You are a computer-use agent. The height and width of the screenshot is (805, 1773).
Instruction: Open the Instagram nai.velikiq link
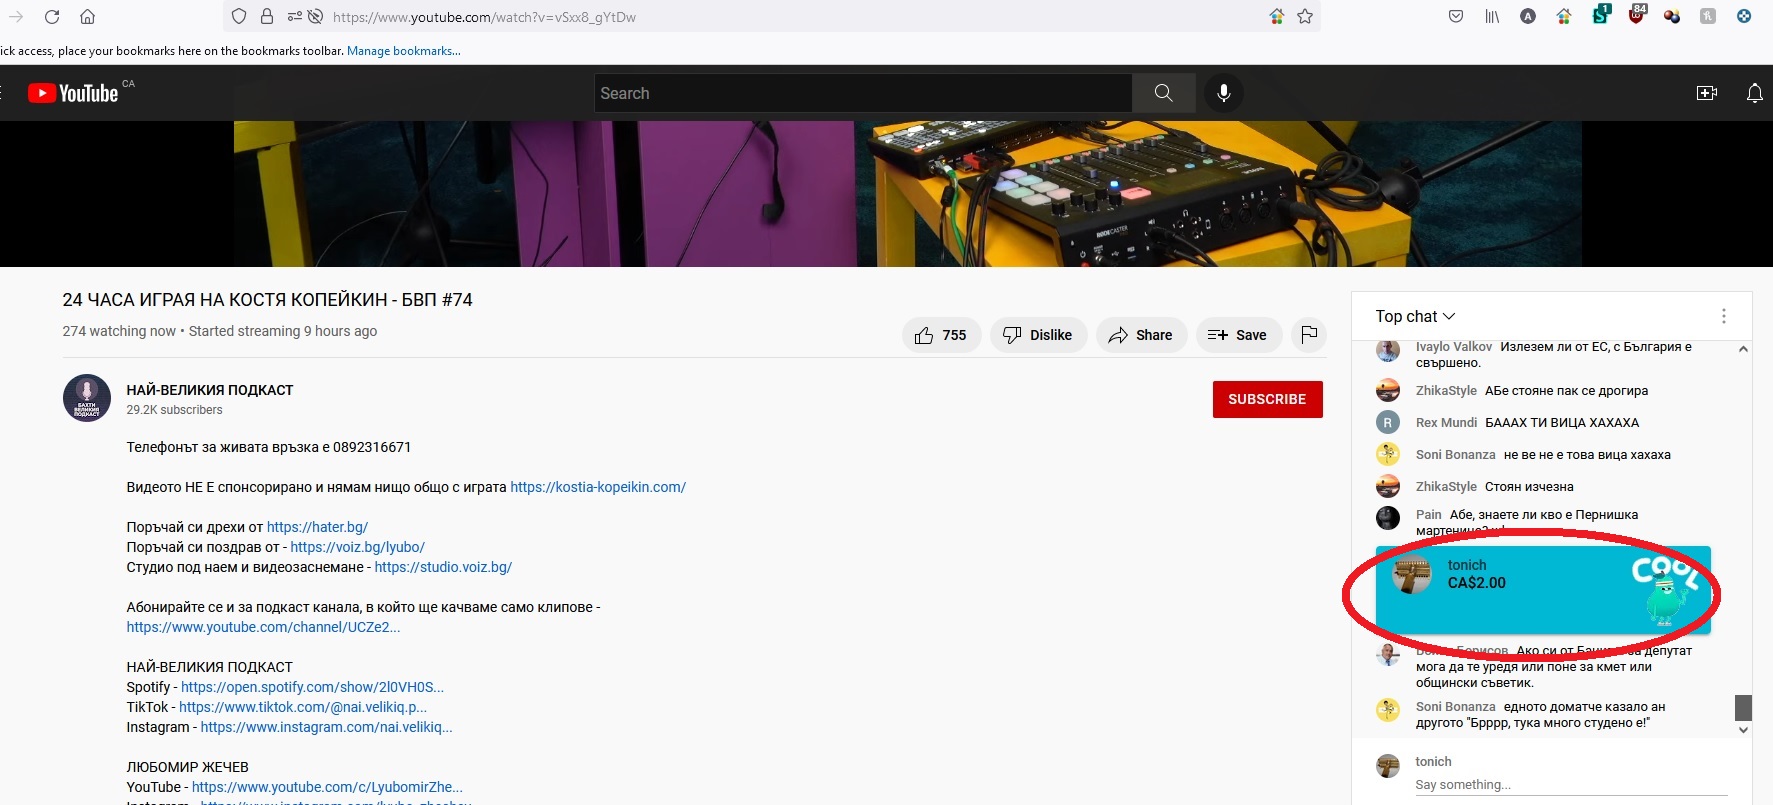coord(326,727)
